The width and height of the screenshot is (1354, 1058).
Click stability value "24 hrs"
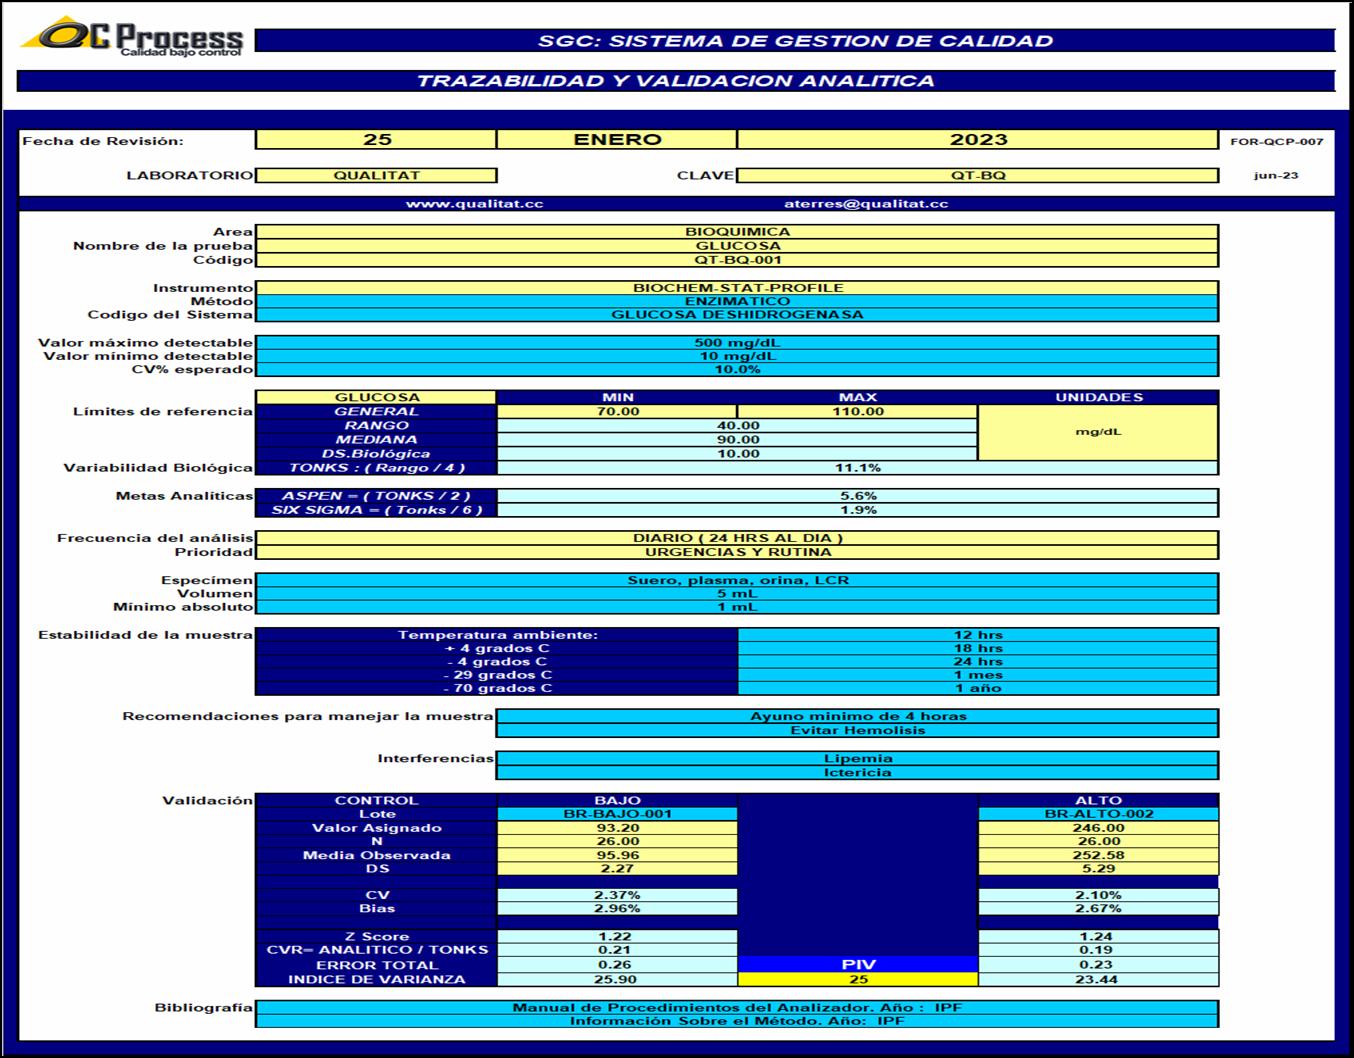978,661
